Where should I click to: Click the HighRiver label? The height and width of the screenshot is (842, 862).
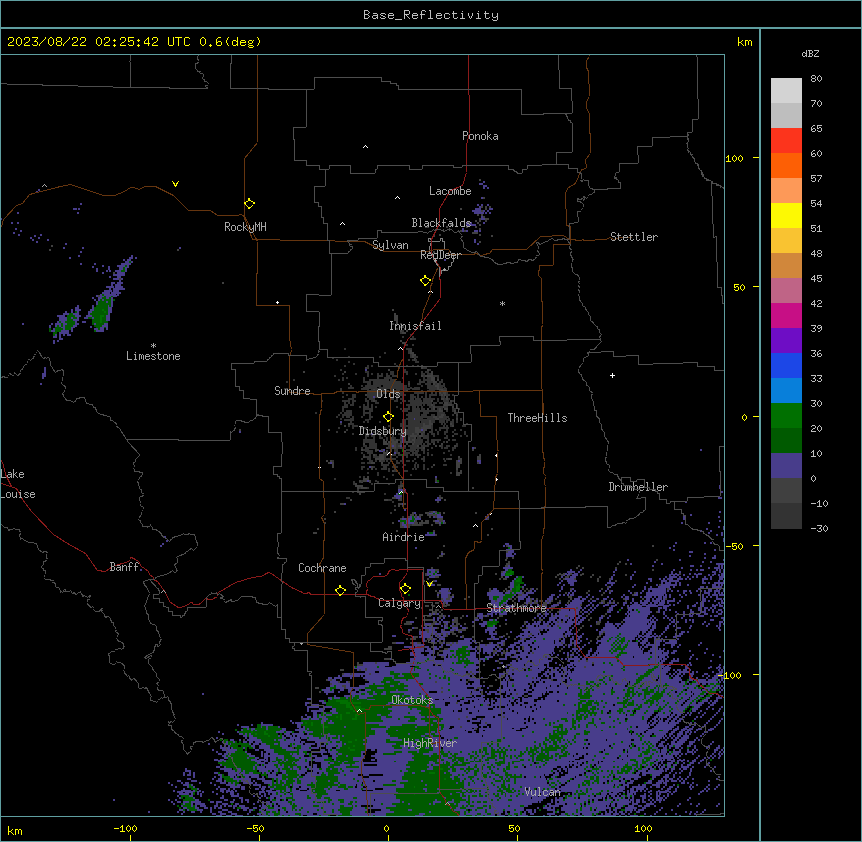point(430,743)
